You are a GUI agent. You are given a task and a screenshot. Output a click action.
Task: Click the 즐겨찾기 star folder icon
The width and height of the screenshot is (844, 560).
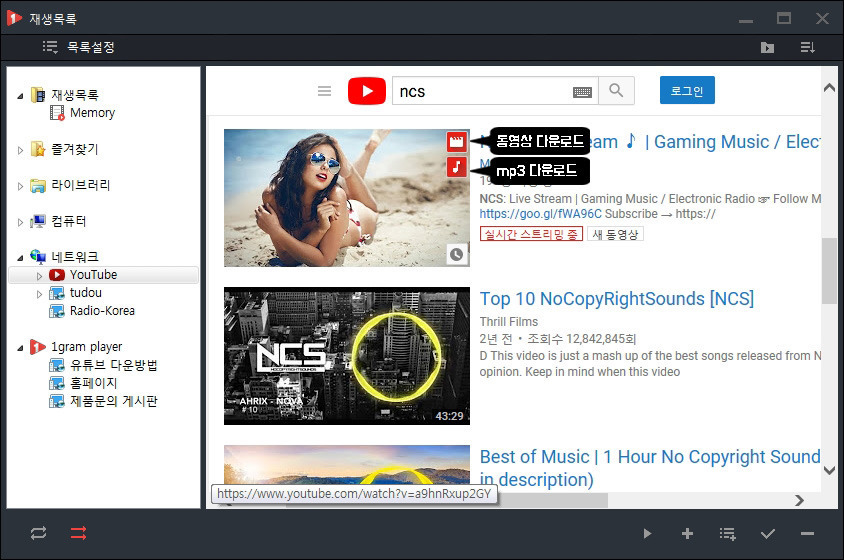(38, 149)
